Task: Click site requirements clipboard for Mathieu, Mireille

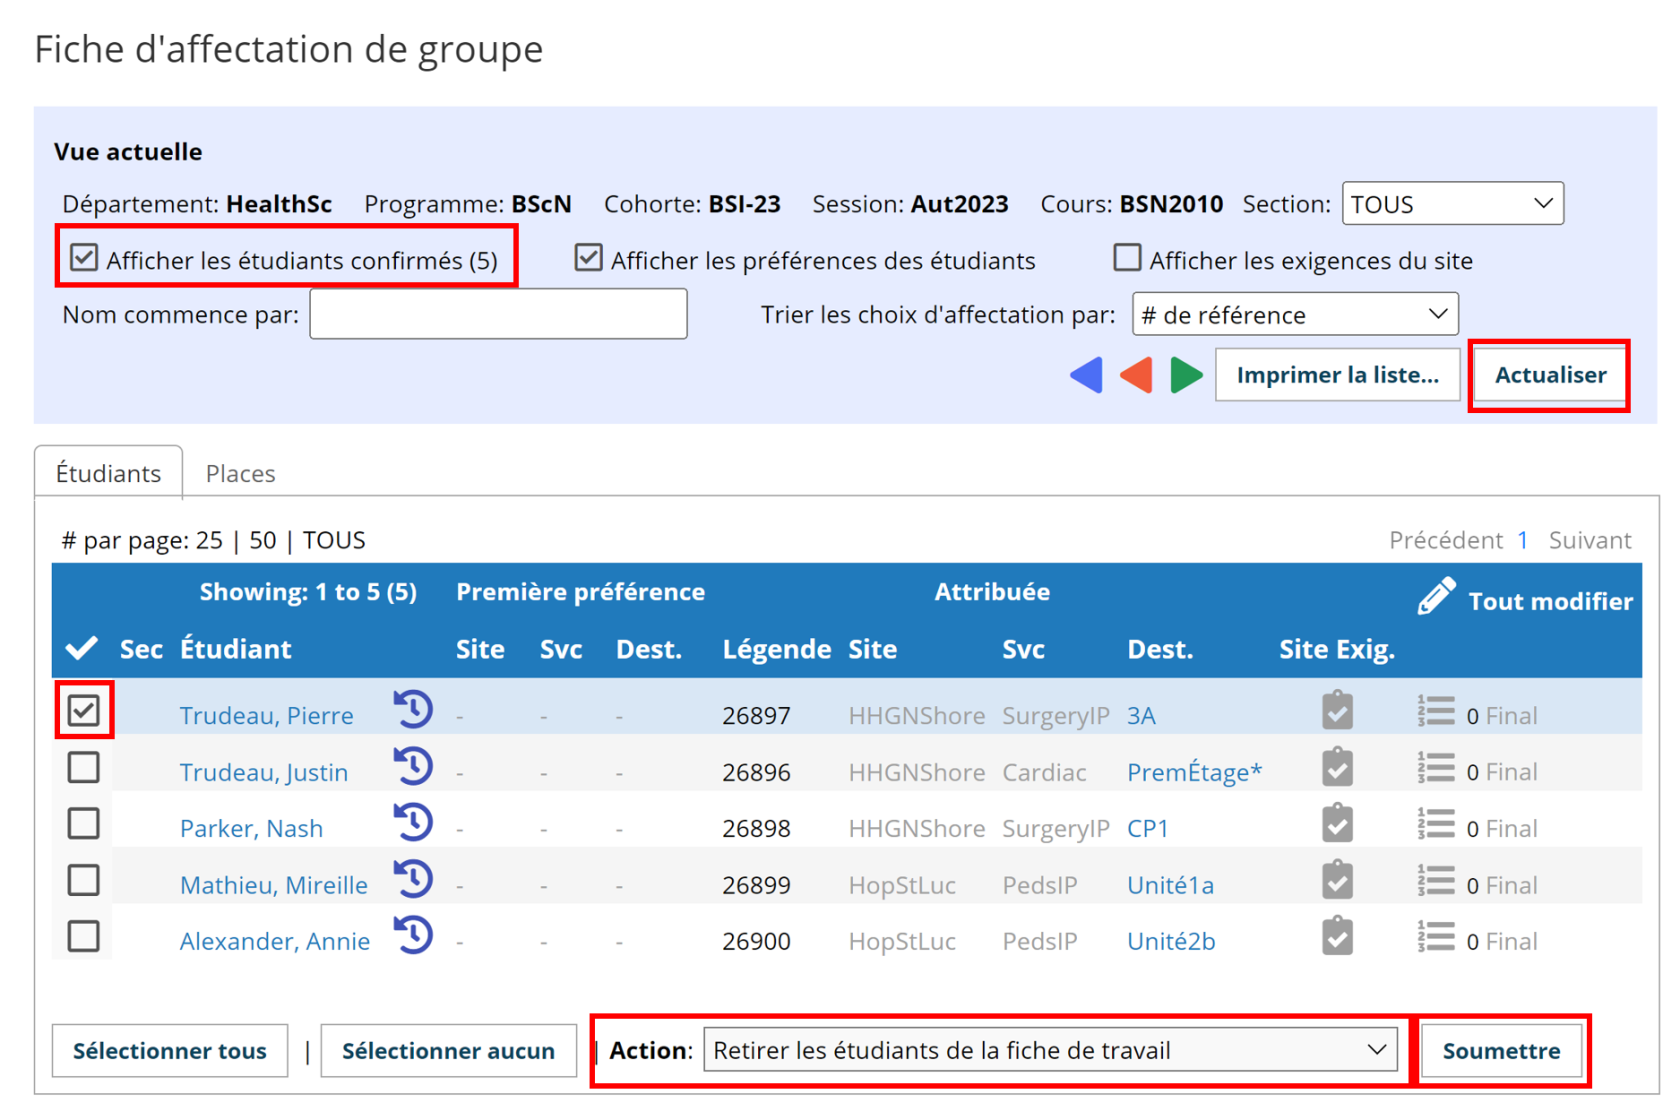Action: point(1337,880)
